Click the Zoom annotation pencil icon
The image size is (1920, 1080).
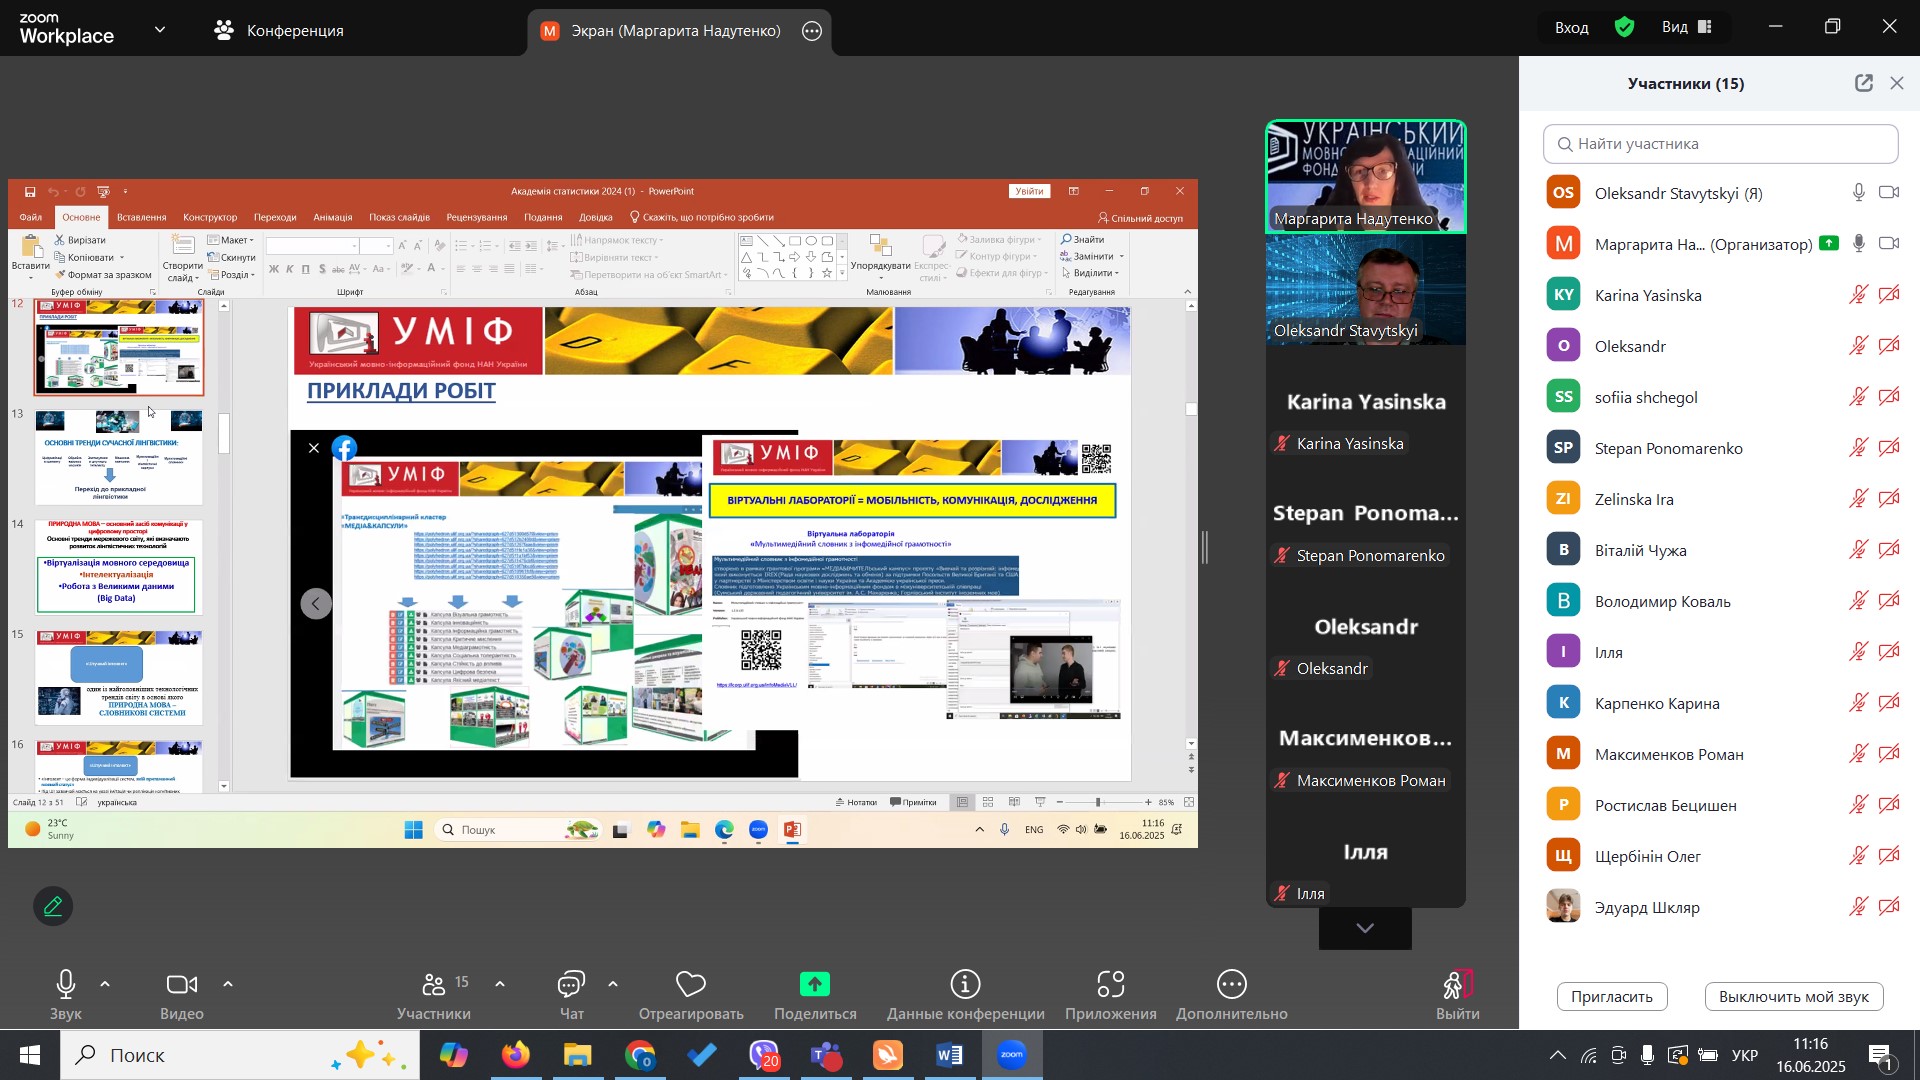point(53,906)
